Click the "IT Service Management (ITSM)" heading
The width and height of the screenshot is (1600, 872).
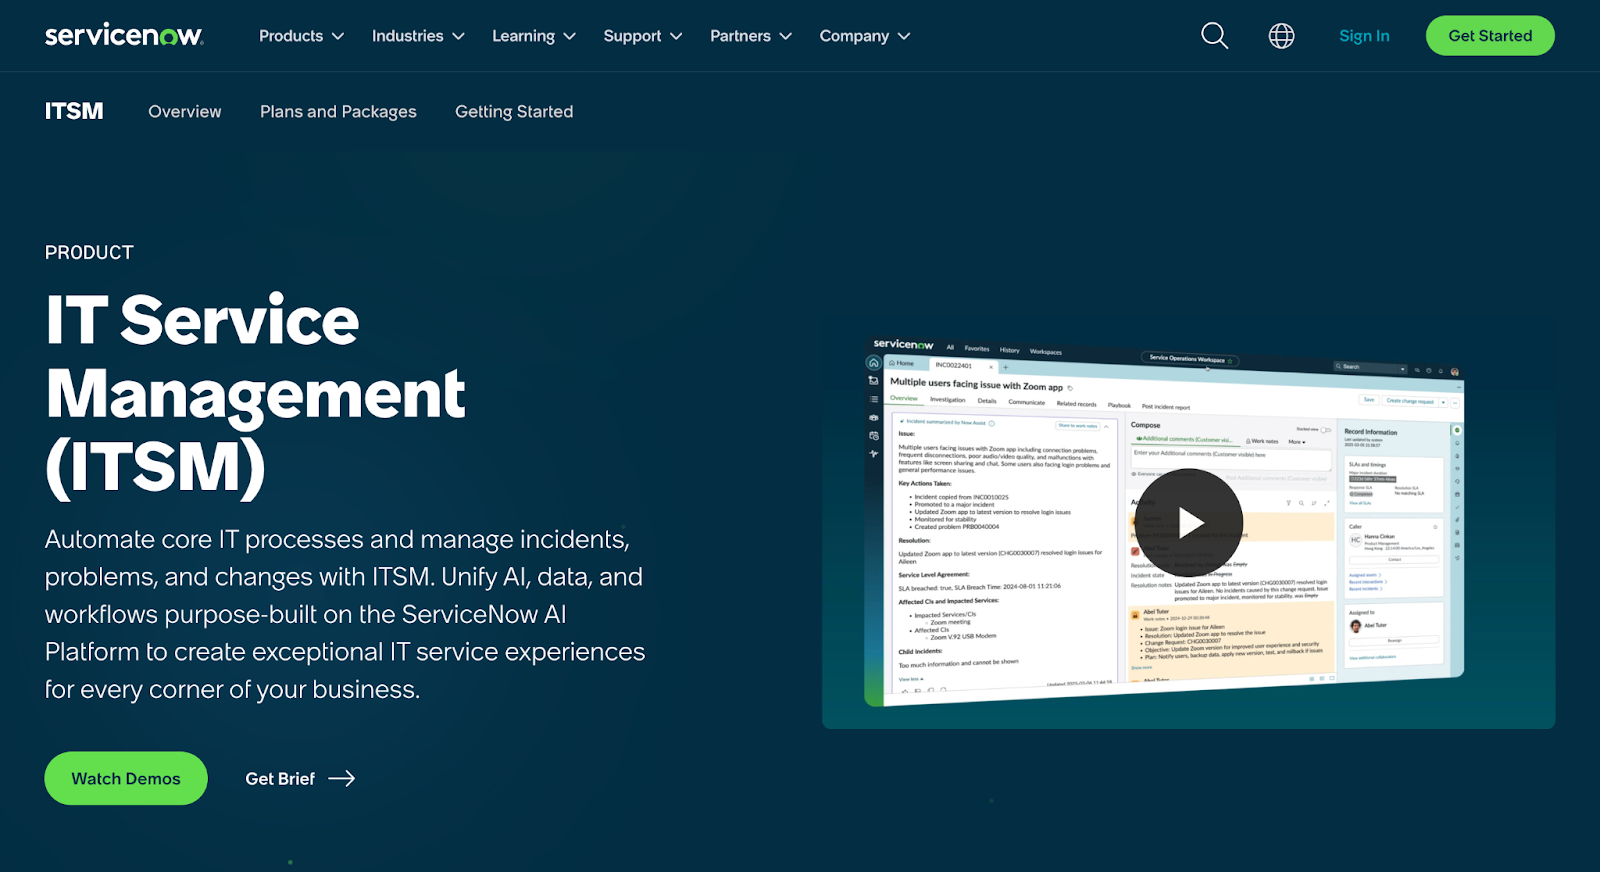click(x=256, y=394)
